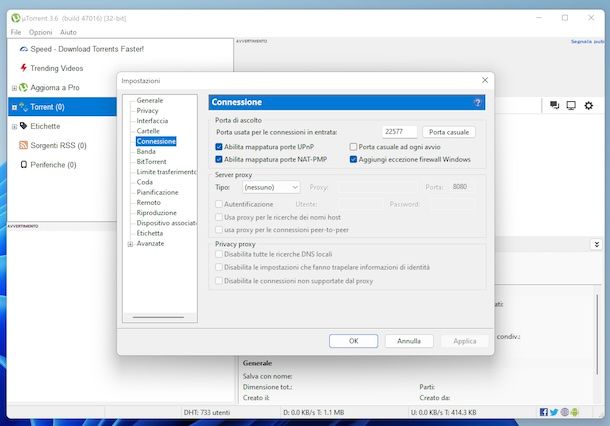Confirm settings with OK button
Screen dimensions: 610x426
pyautogui.click(x=353, y=341)
